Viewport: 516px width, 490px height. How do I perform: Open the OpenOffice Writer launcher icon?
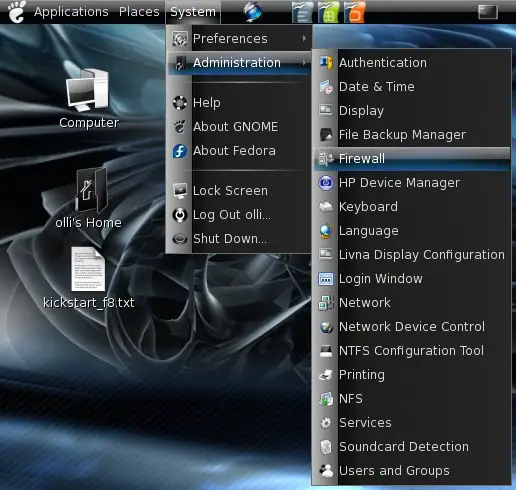point(302,12)
